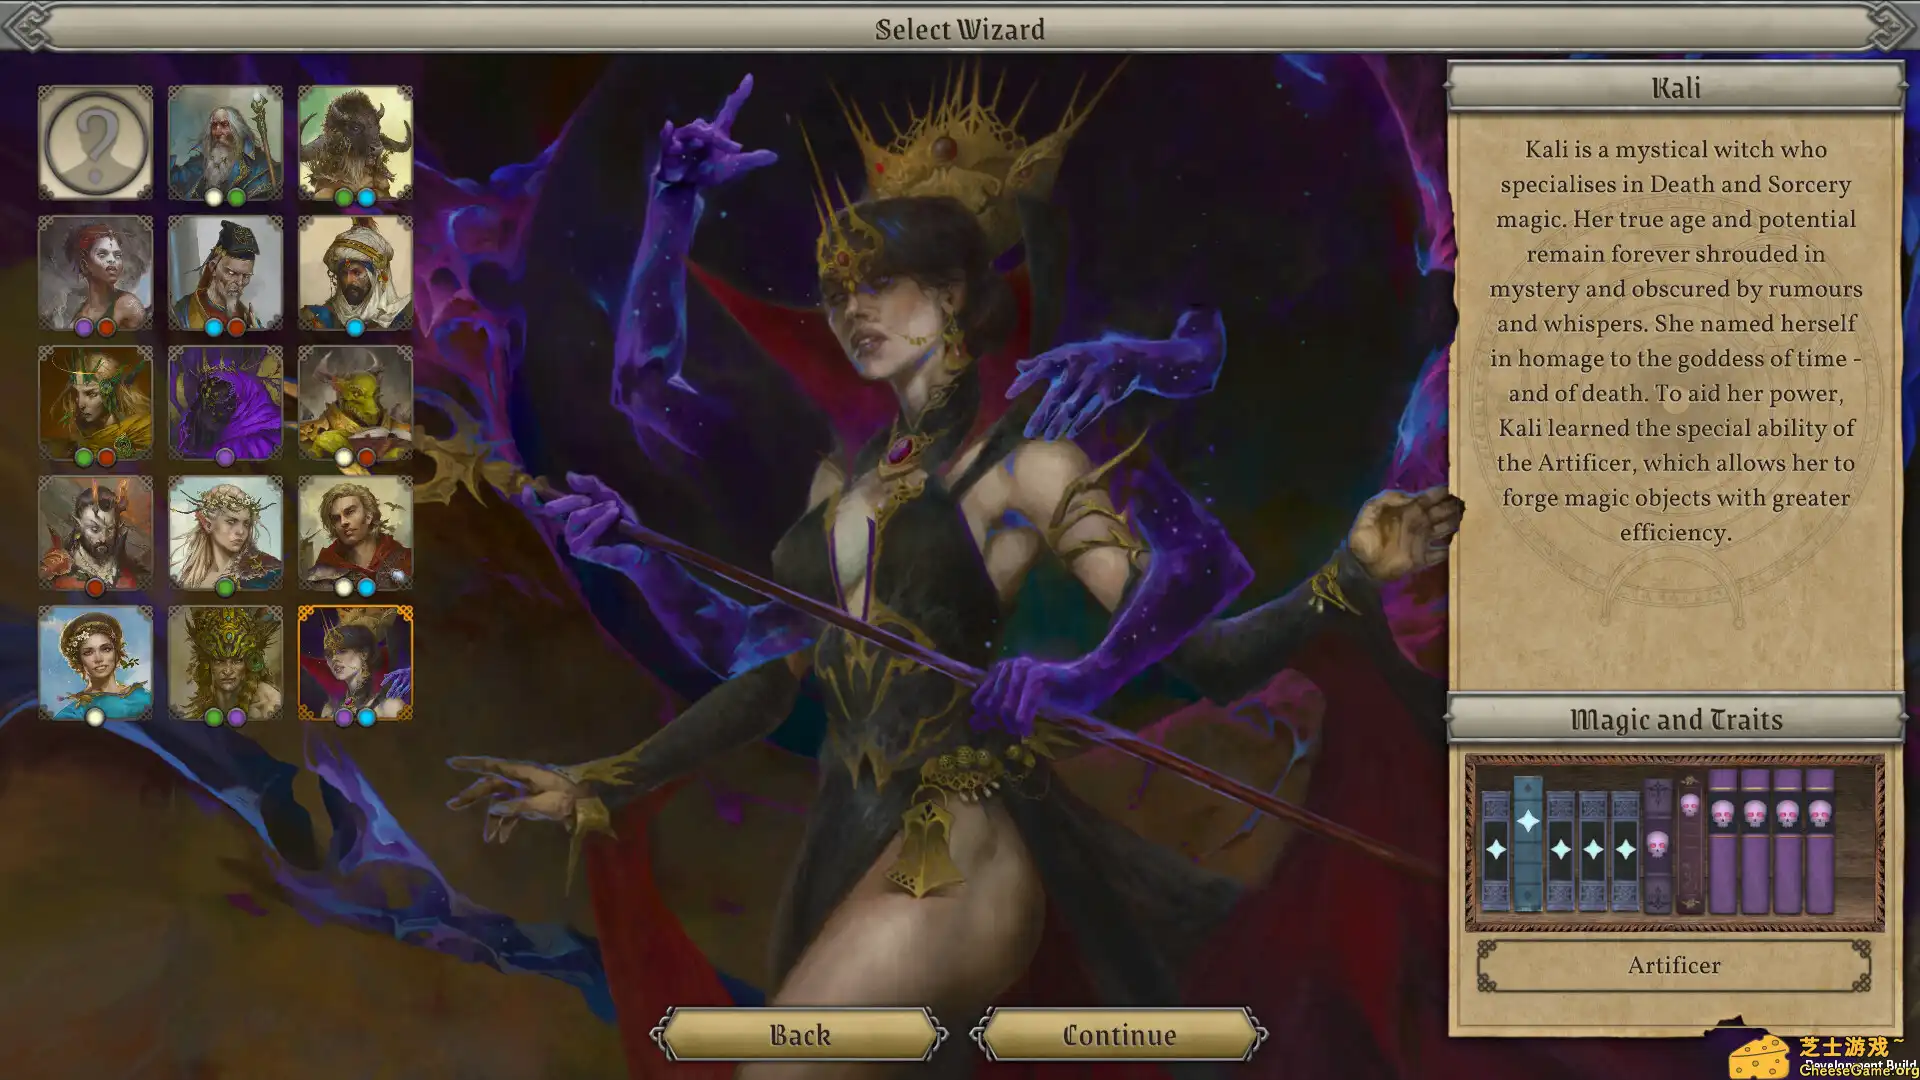Click the tall teal Sorcery spellbook
The image size is (1920, 1080).
click(x=1527, y=843)
